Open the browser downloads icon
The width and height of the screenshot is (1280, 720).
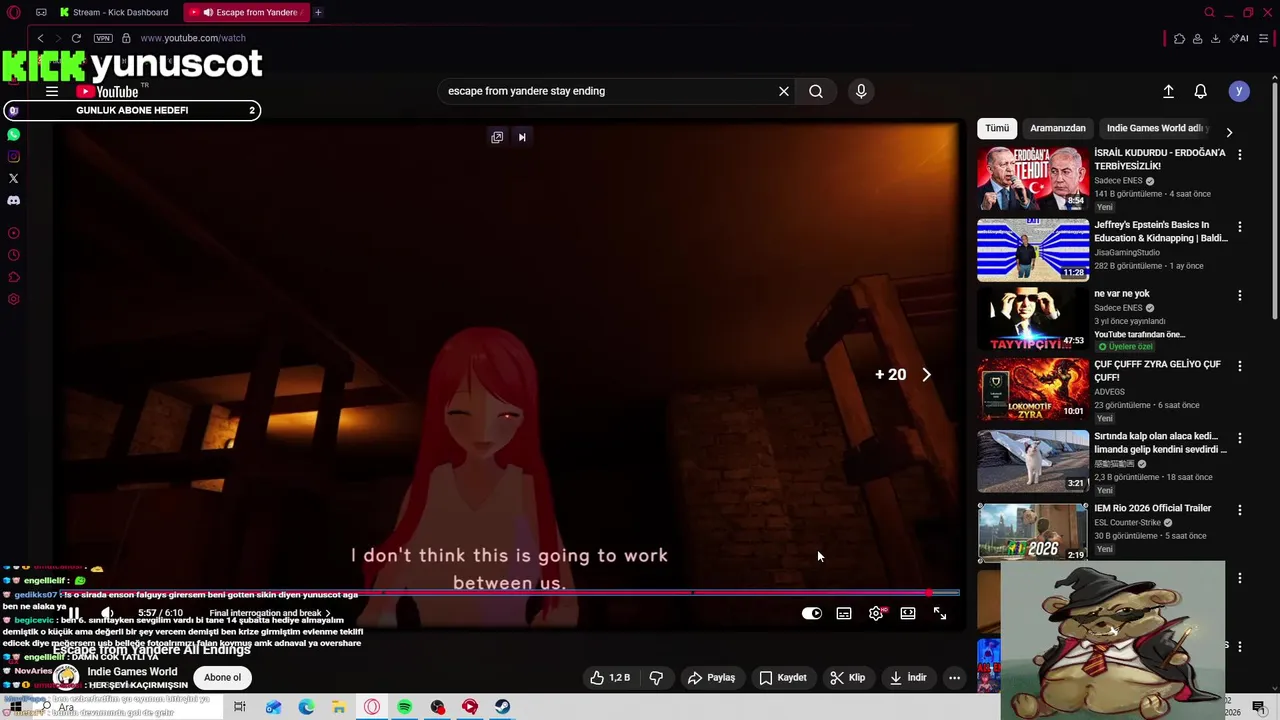(1215, 38)
